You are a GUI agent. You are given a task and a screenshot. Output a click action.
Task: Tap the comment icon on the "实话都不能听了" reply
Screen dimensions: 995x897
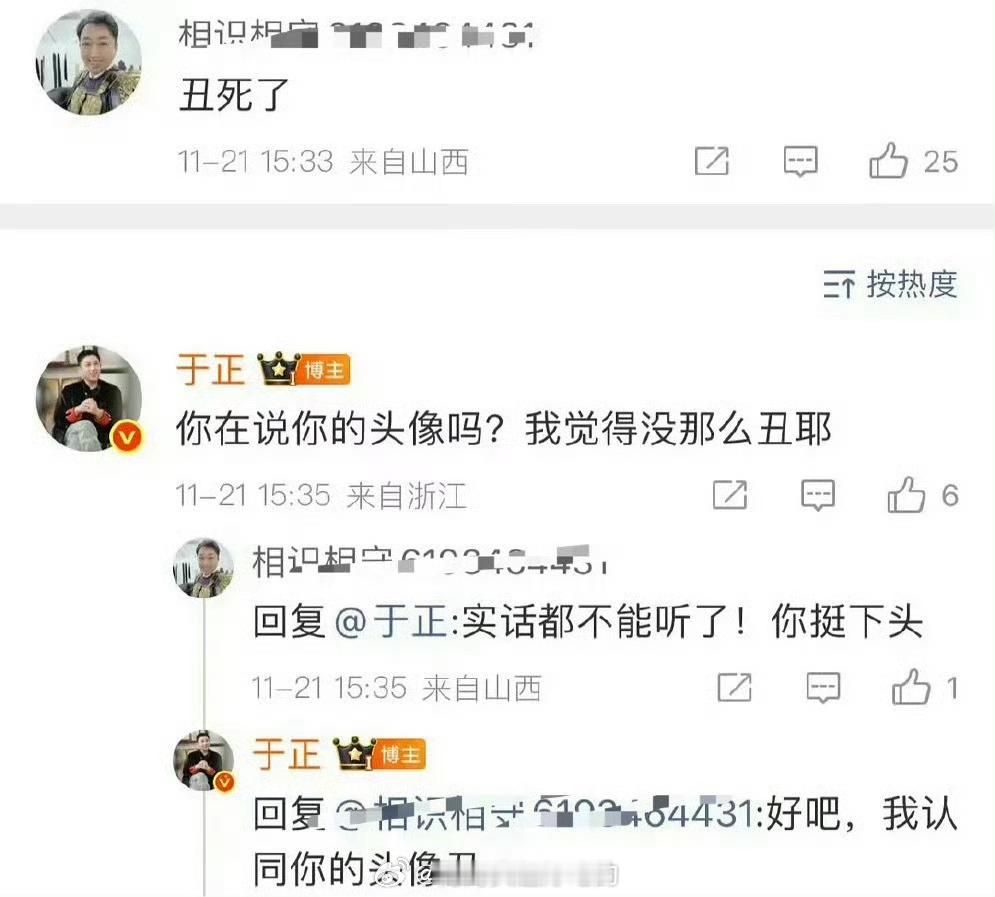click(x=823, y=688)
